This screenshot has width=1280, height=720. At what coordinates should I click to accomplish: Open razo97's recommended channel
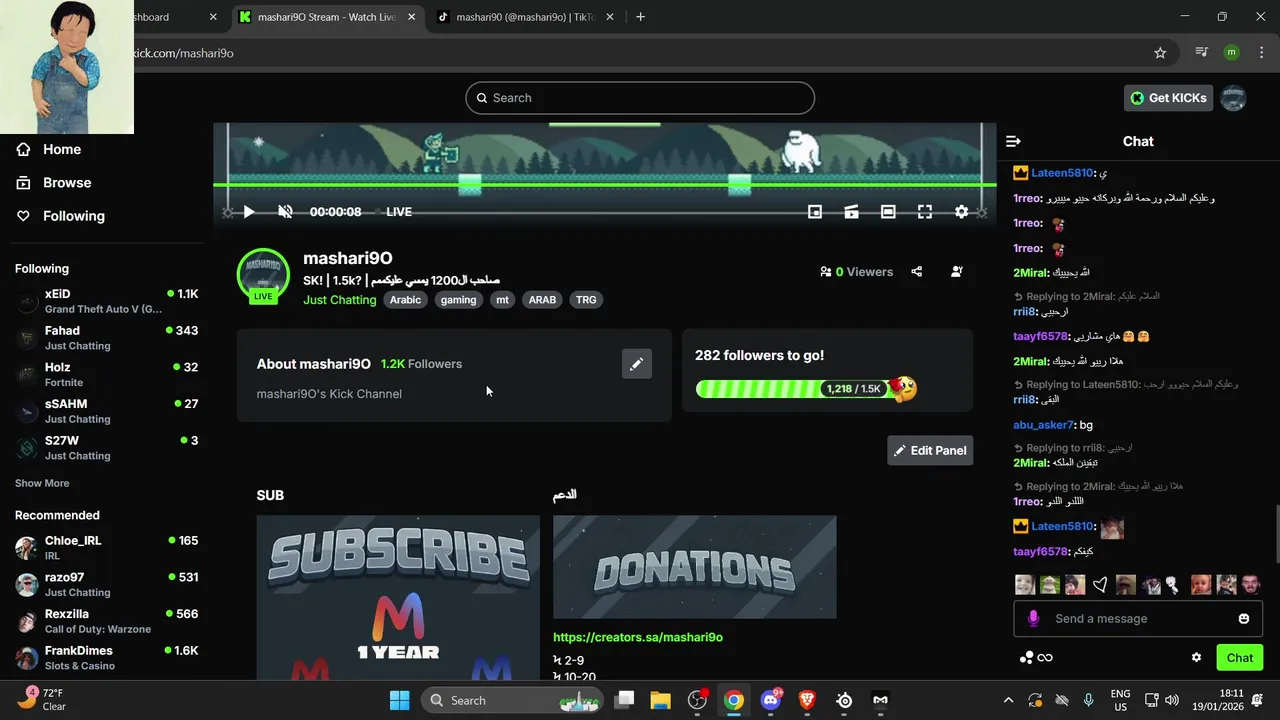pos(106,584)
